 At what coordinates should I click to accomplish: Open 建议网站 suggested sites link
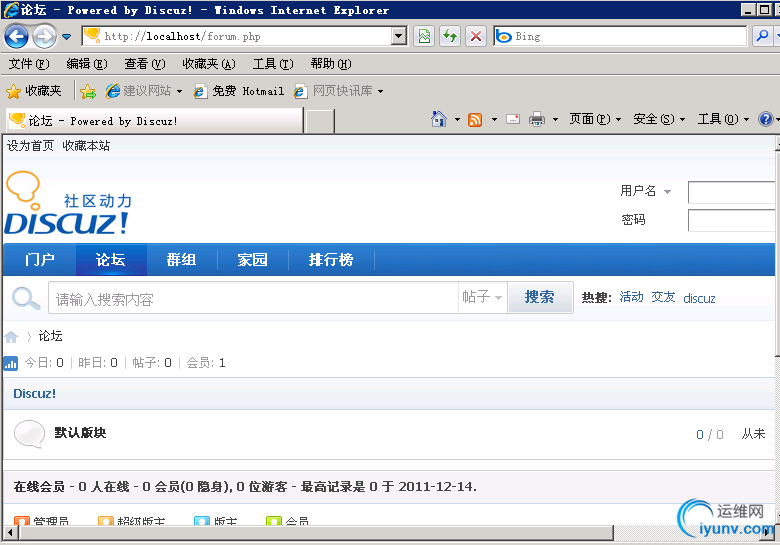coord(144,91)
